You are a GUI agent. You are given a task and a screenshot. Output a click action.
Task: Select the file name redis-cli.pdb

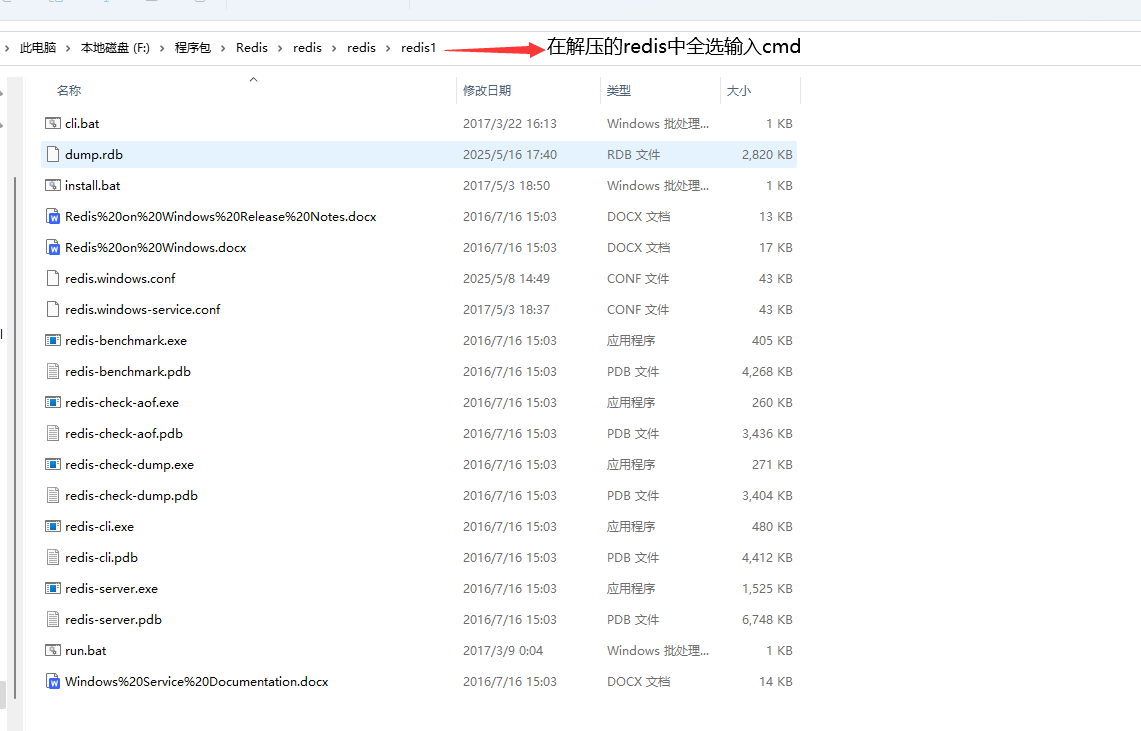[101, 557]
